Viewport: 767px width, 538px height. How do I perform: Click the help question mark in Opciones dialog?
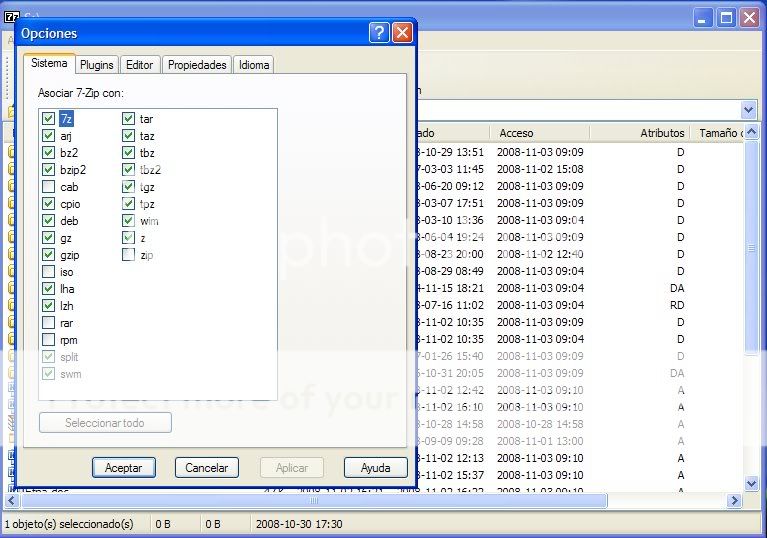tap(379, 33)
